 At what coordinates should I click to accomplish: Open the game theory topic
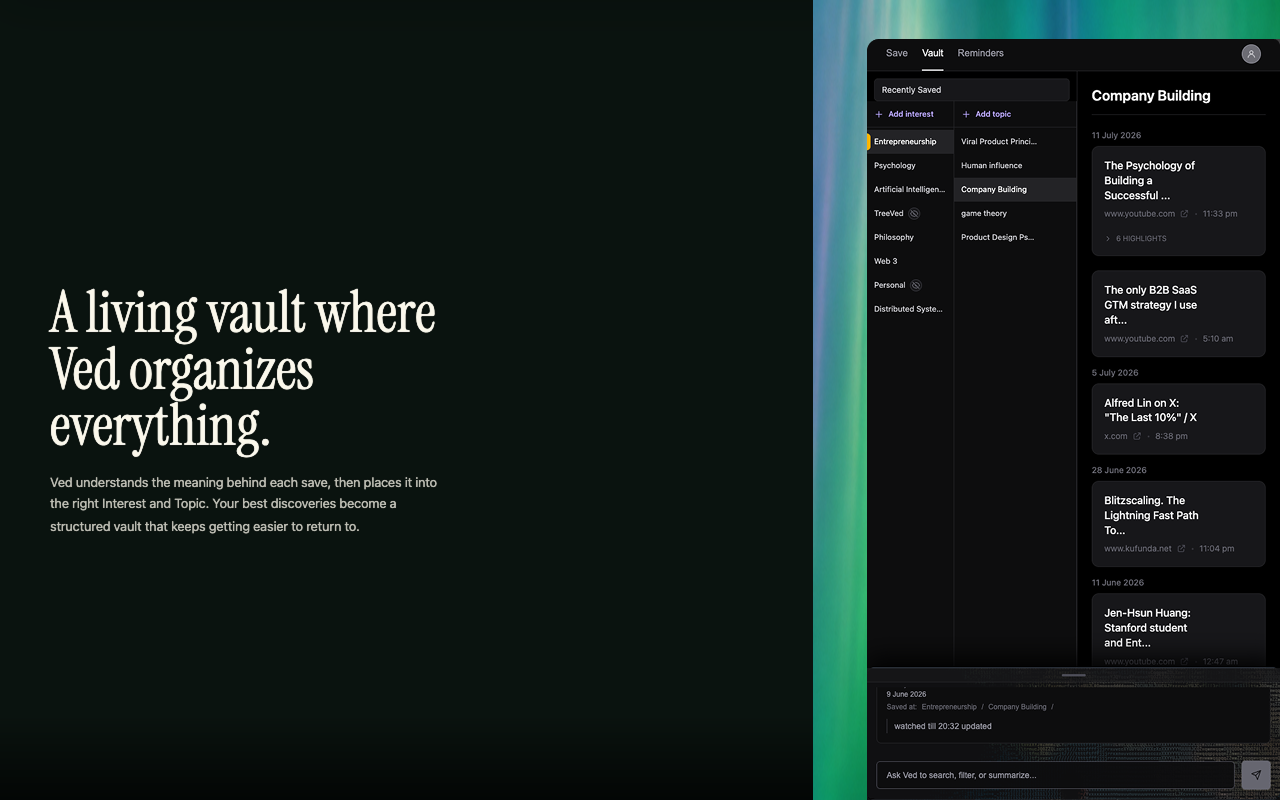[1015, 214]
